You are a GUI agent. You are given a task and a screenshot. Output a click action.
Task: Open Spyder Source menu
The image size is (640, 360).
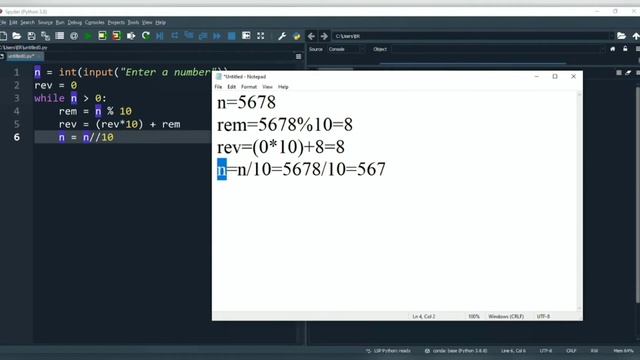click(x=45, y=22)
